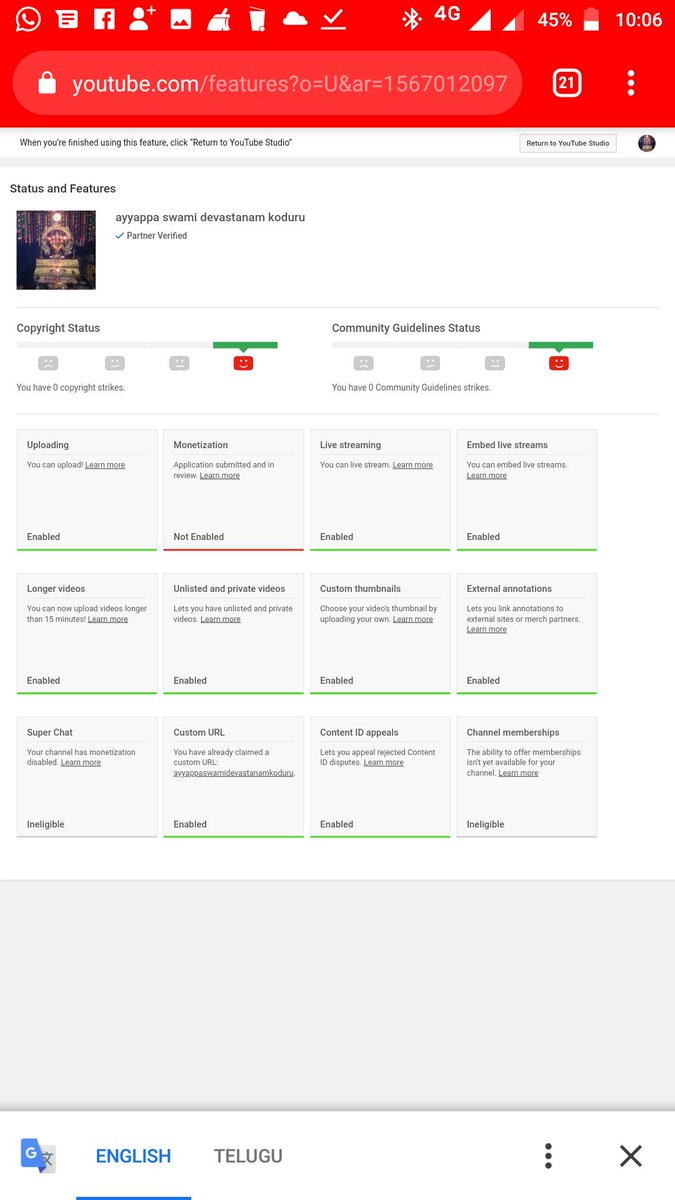Image resolution: width=675 pixels, height=1200 pixels.
Task: Click the Partner Verified checkmark
Action: 120,236
